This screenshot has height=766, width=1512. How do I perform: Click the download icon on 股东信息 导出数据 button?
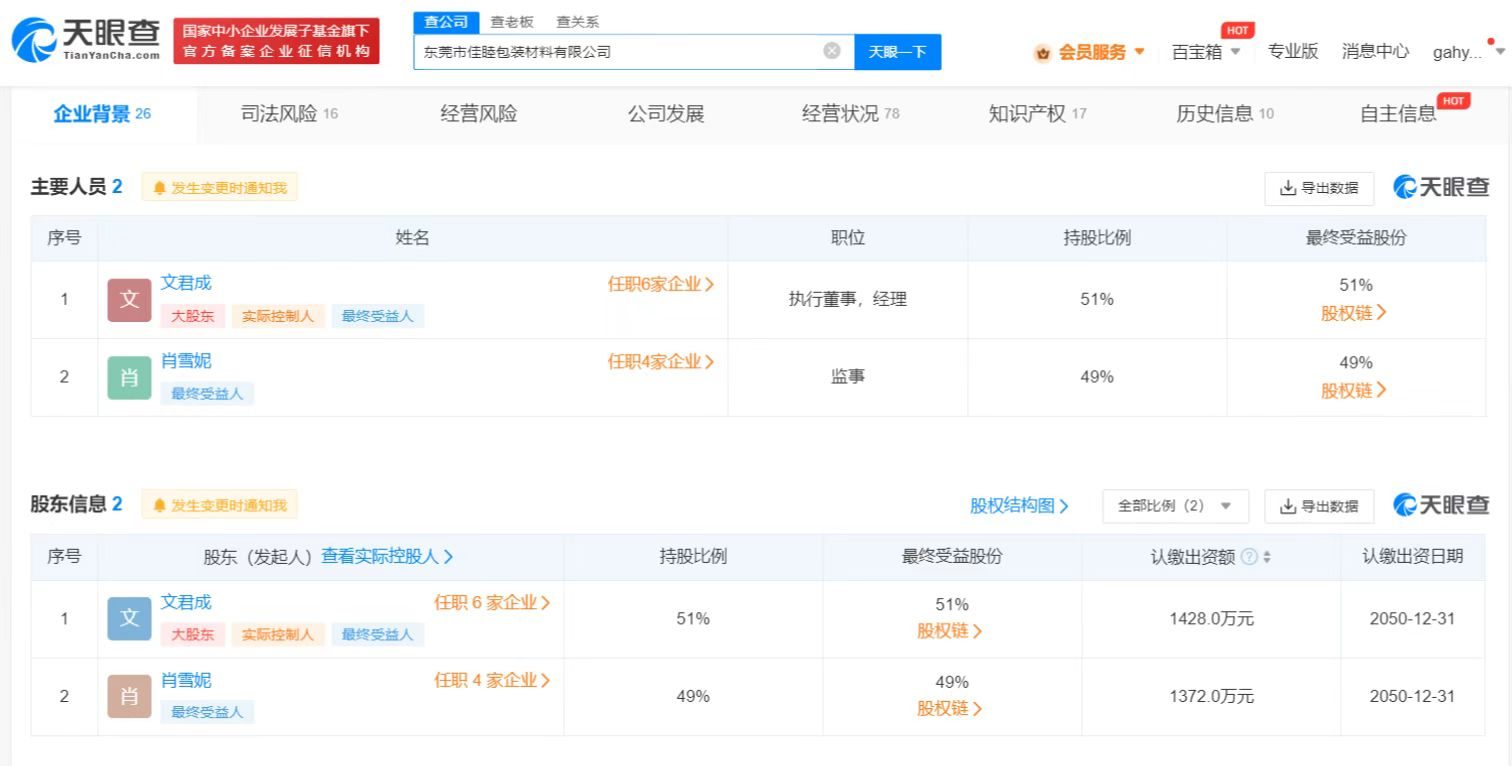(1287, 505)
